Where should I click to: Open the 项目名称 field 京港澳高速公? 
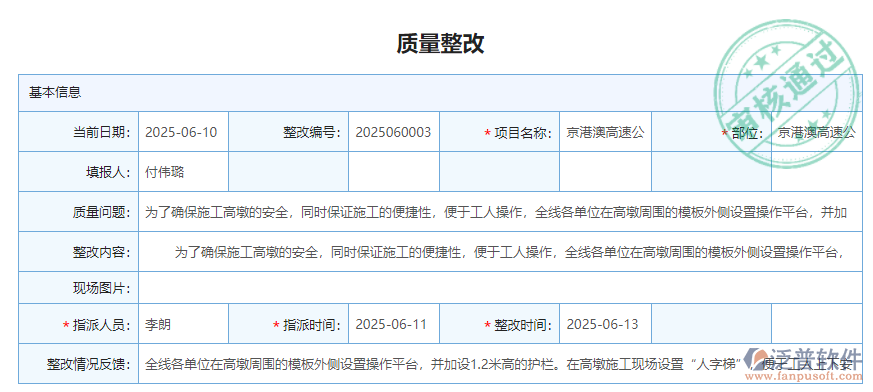[605, 132]
